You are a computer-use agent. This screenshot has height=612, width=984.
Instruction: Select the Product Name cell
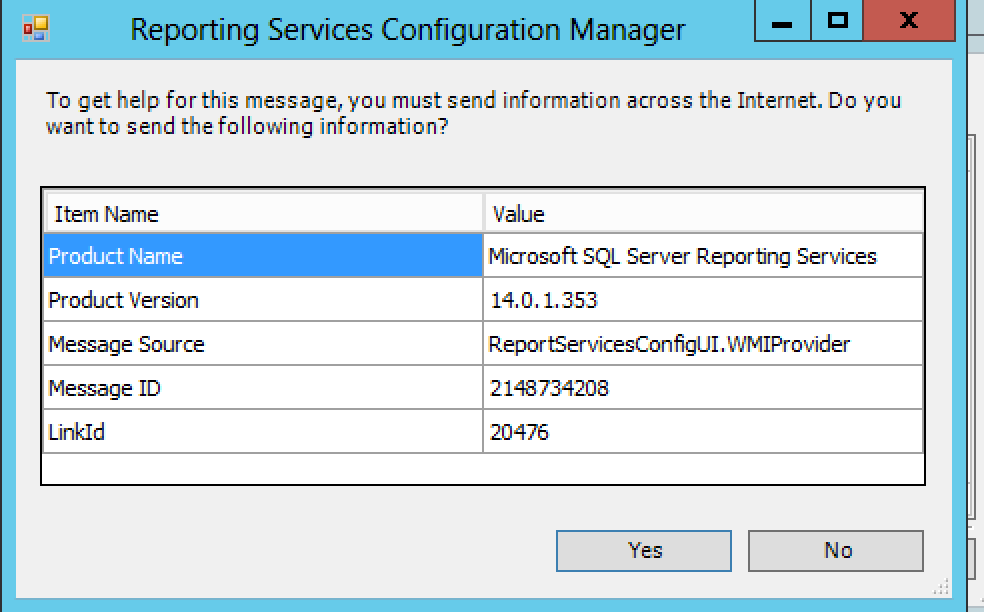point(263,255)
